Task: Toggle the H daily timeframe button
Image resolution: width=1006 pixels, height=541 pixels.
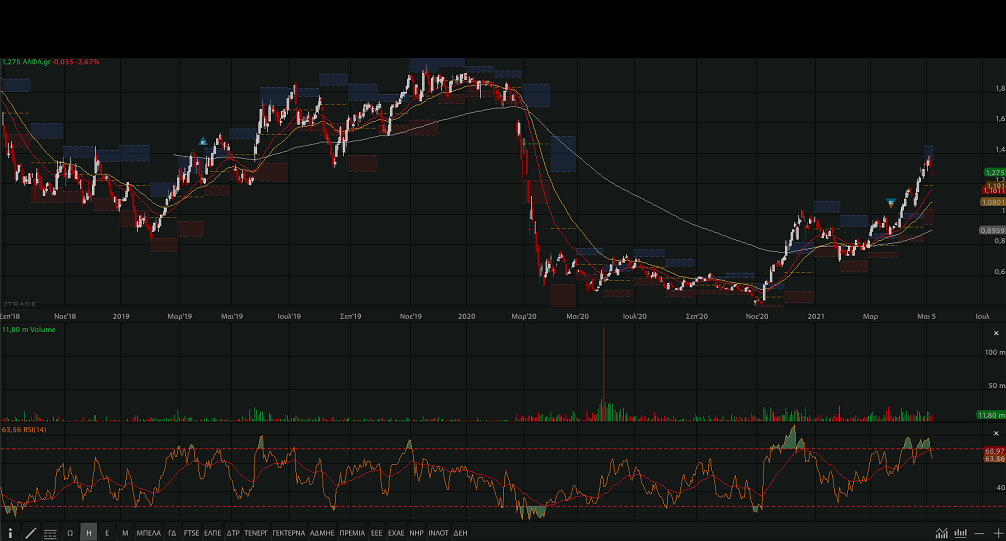Action: tap(89, 533)
